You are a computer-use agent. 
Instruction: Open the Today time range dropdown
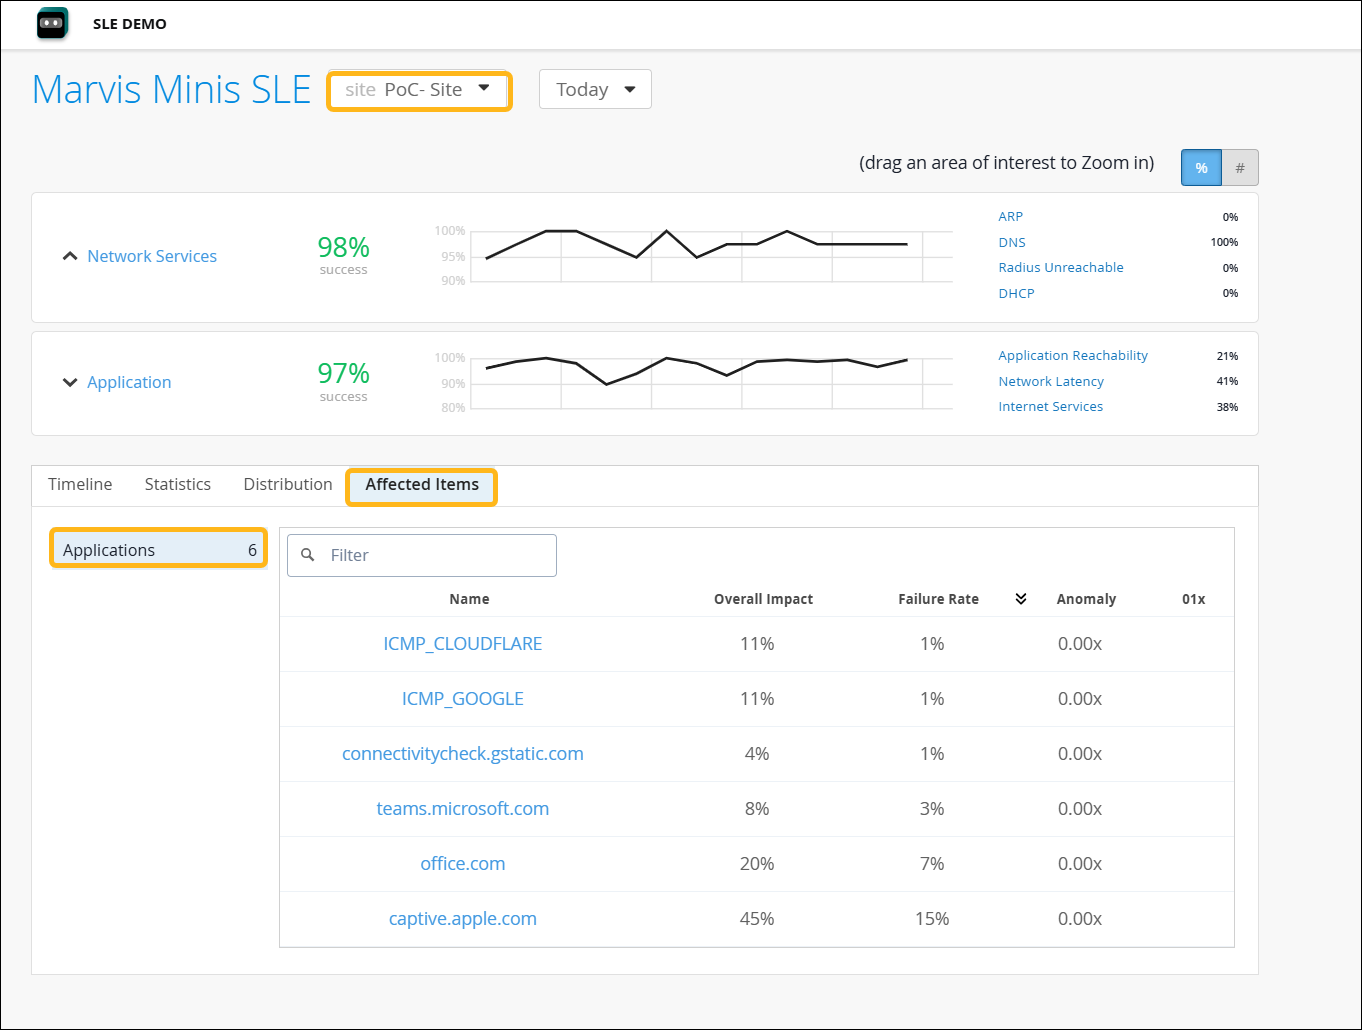[595, 89]
